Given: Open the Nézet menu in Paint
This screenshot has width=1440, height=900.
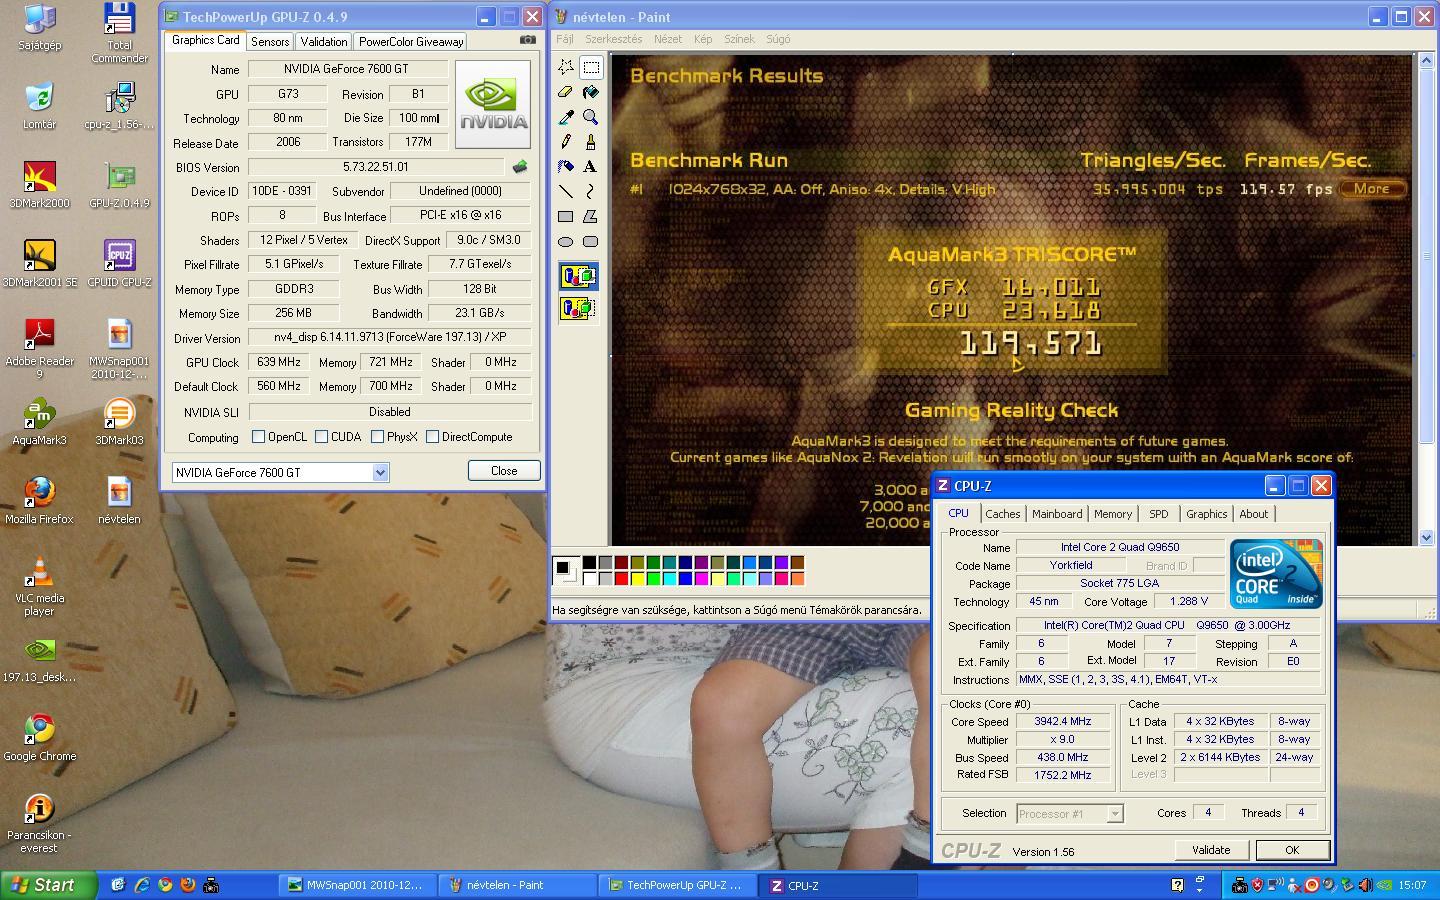Looking at the screenshot, I should [x=667, y=39].
